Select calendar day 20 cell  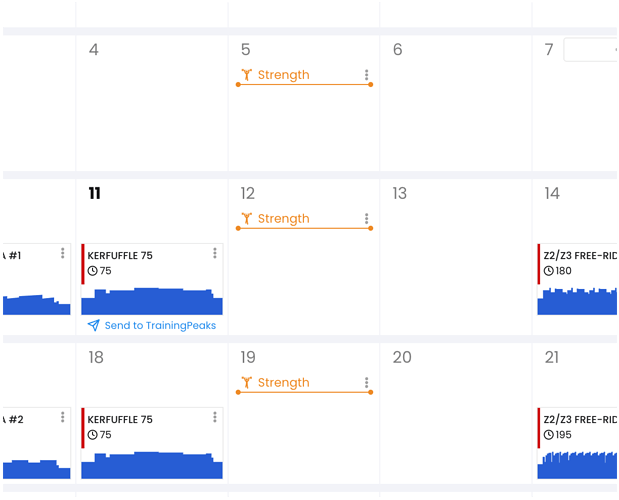pos(456,413)
